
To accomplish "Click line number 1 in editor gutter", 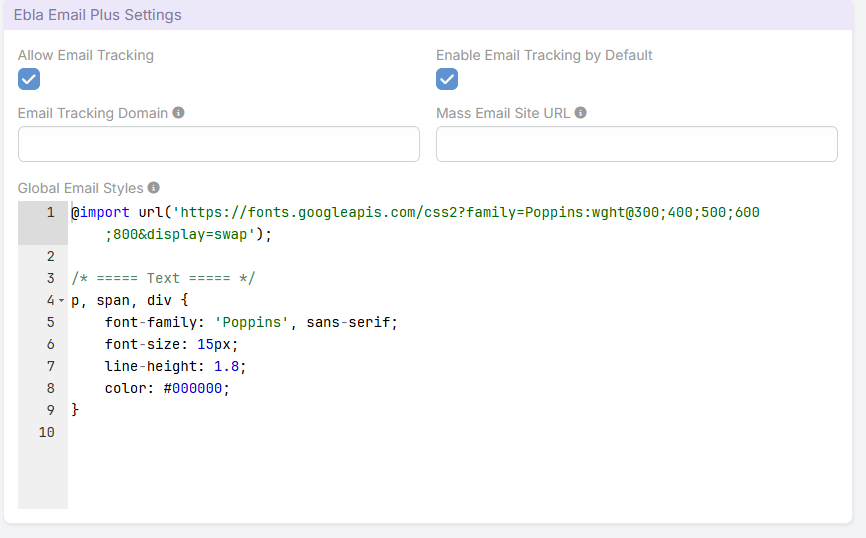I will pos(49,212).
